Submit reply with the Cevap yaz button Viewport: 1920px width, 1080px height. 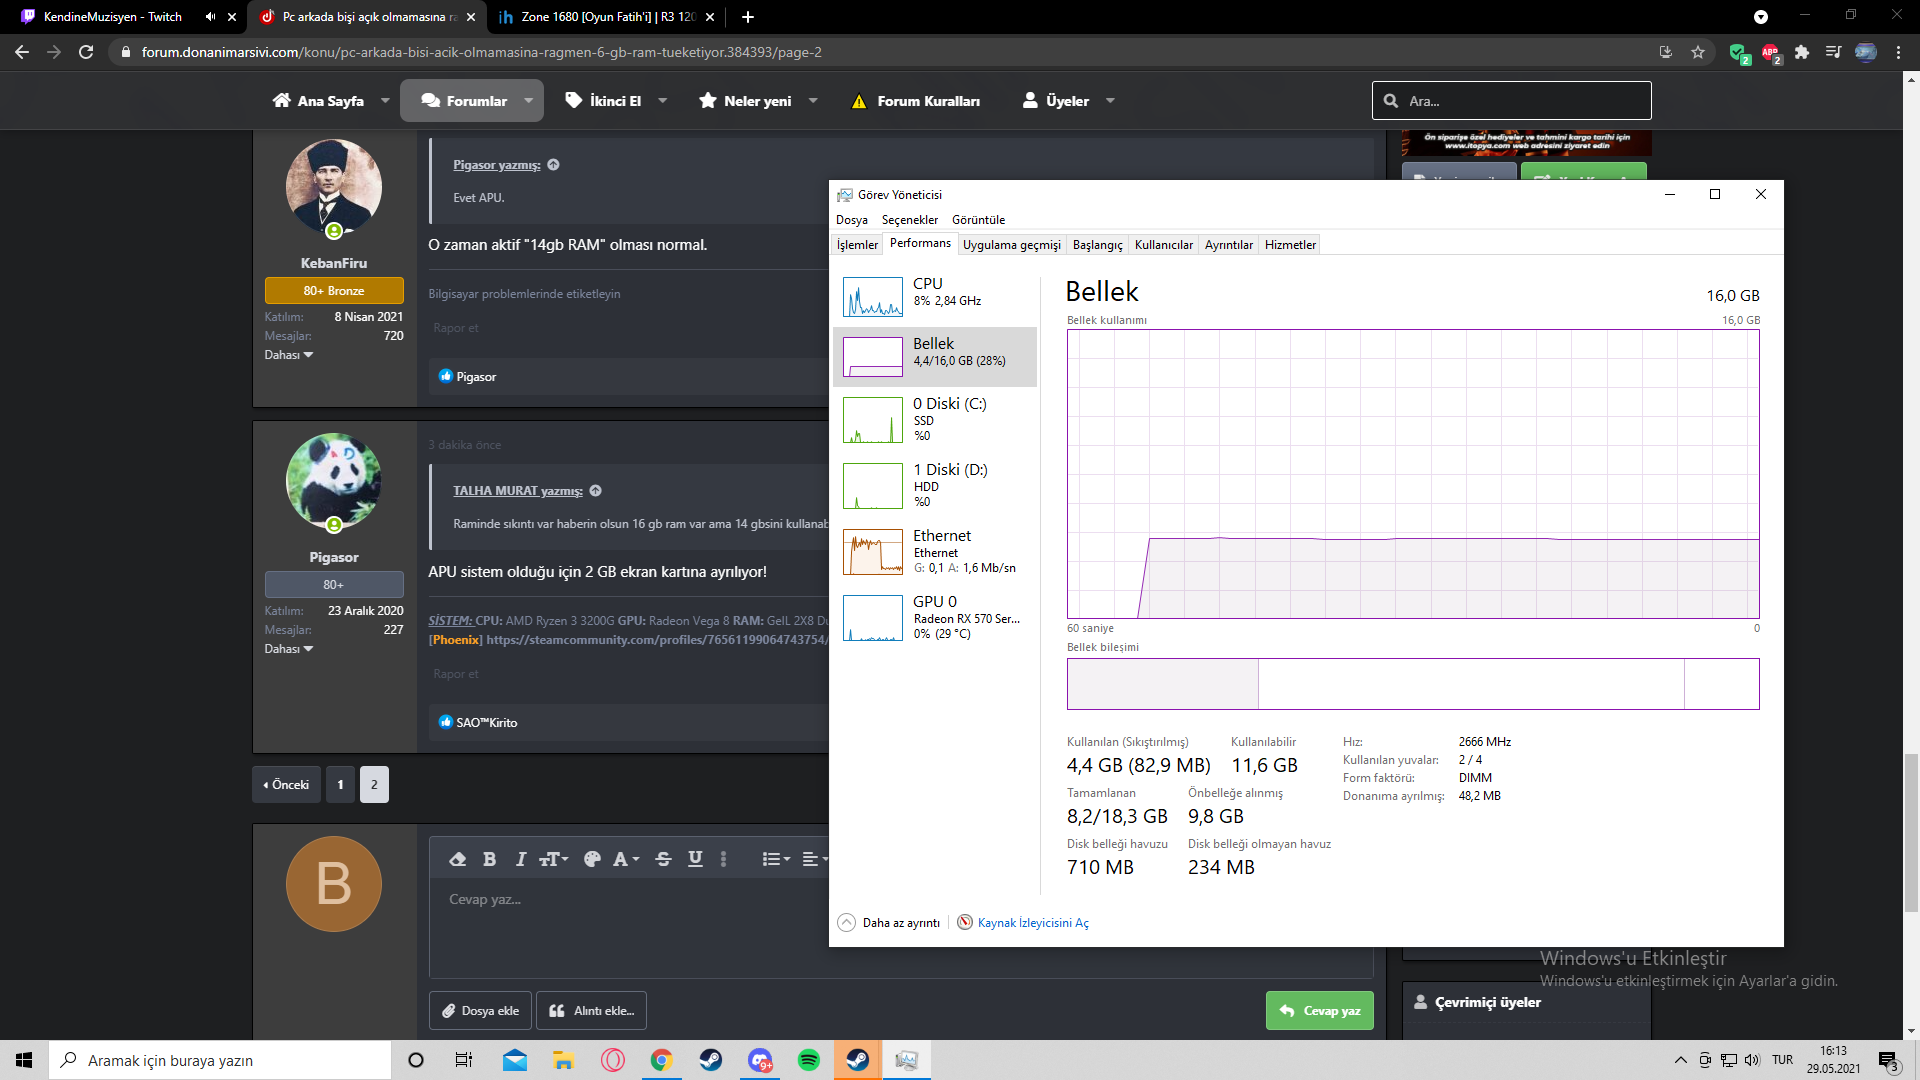click(1320, 1011)
